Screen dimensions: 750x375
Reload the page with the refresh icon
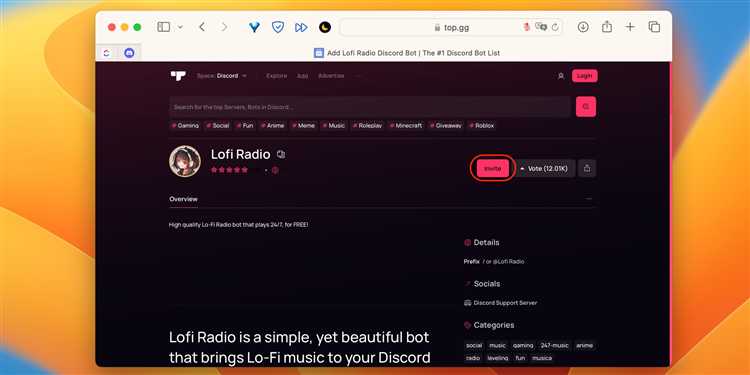coord(555,27)
